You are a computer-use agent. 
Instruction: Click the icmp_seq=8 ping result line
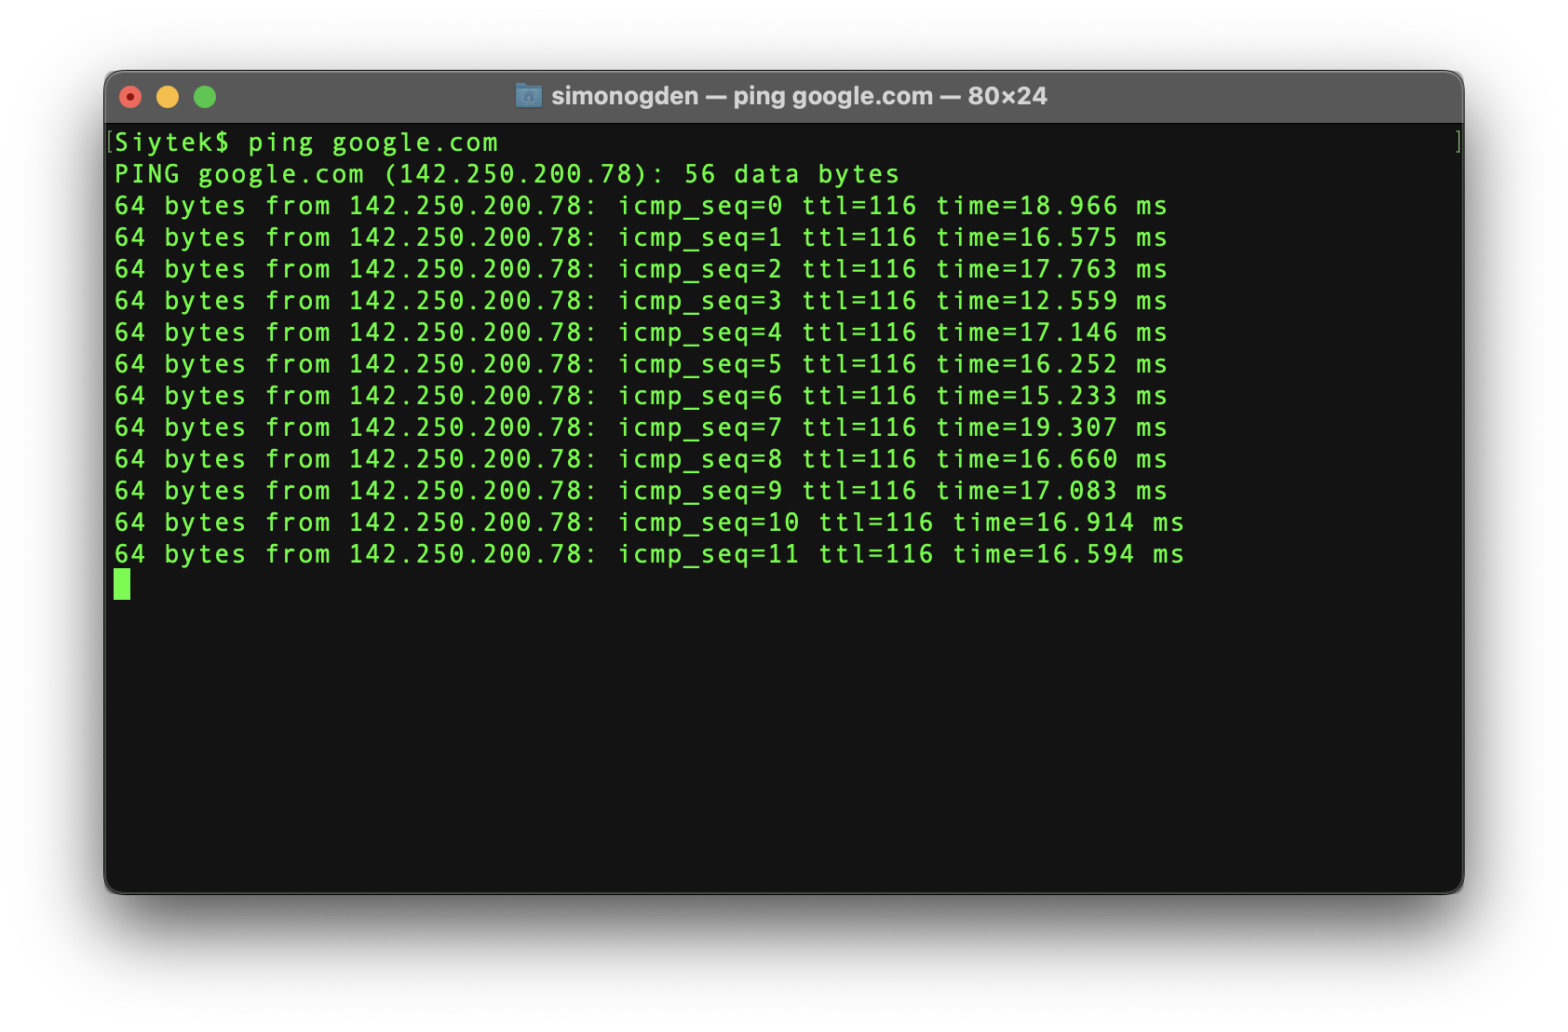(640, 460)
